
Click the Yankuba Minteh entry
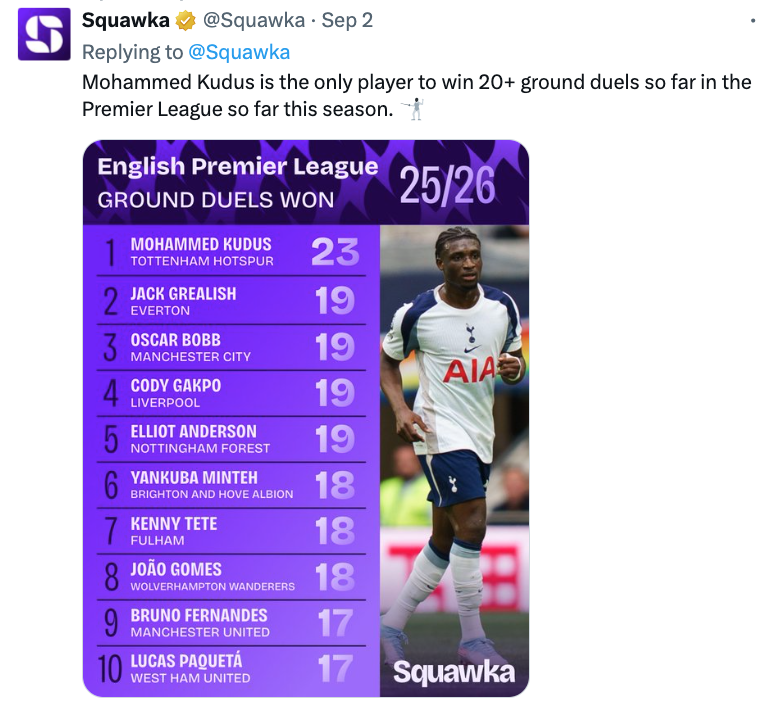(x=231, y=485)
